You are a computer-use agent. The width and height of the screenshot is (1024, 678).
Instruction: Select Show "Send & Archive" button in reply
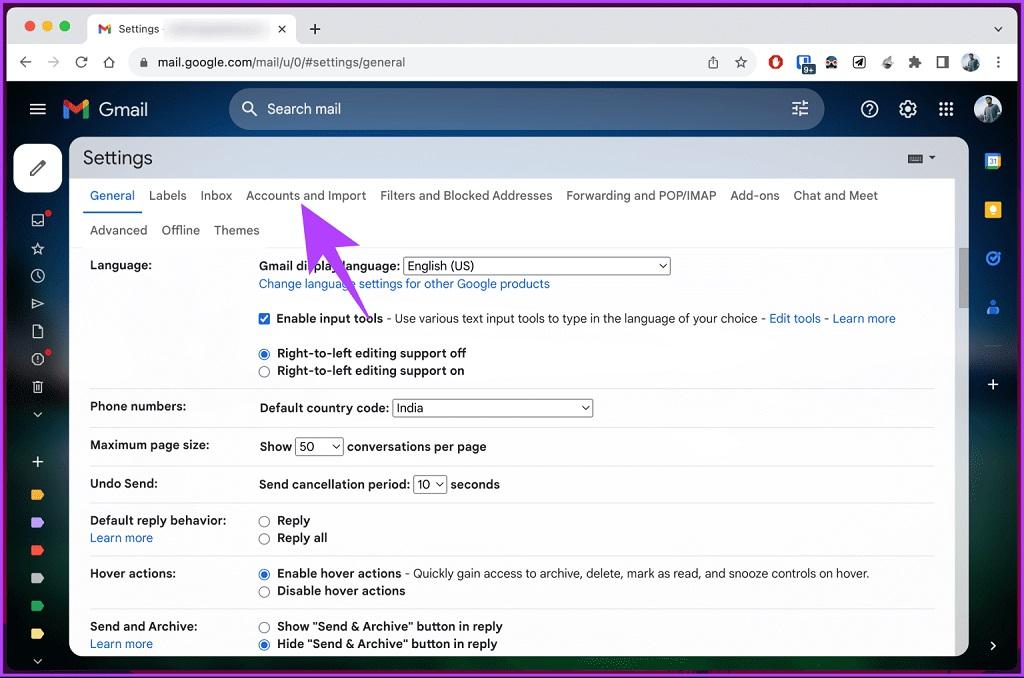264,627
